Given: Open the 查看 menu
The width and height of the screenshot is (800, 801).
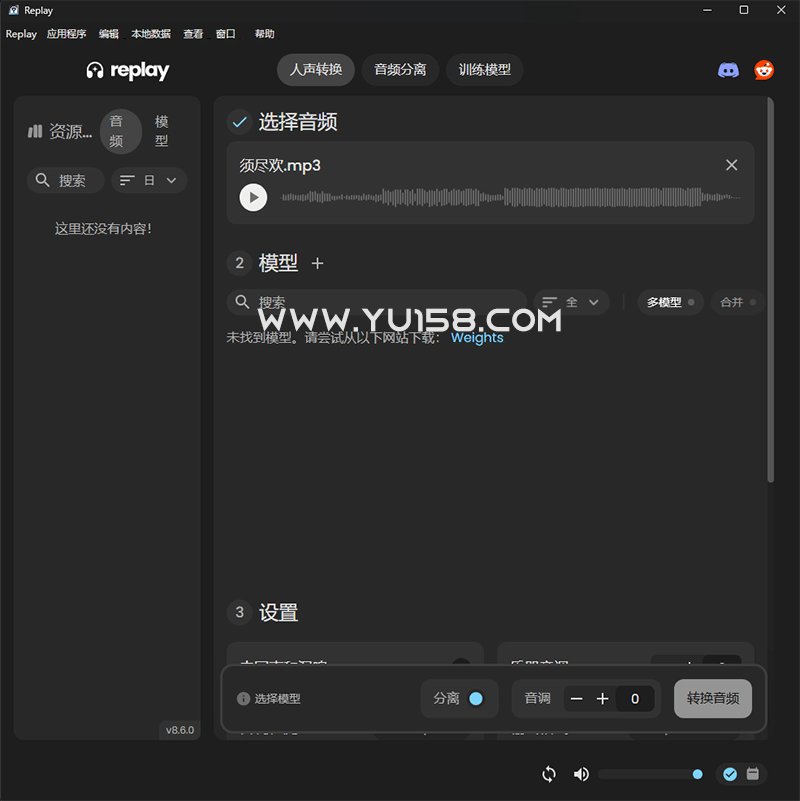Looking at the screenshot, I should point(192,33).
